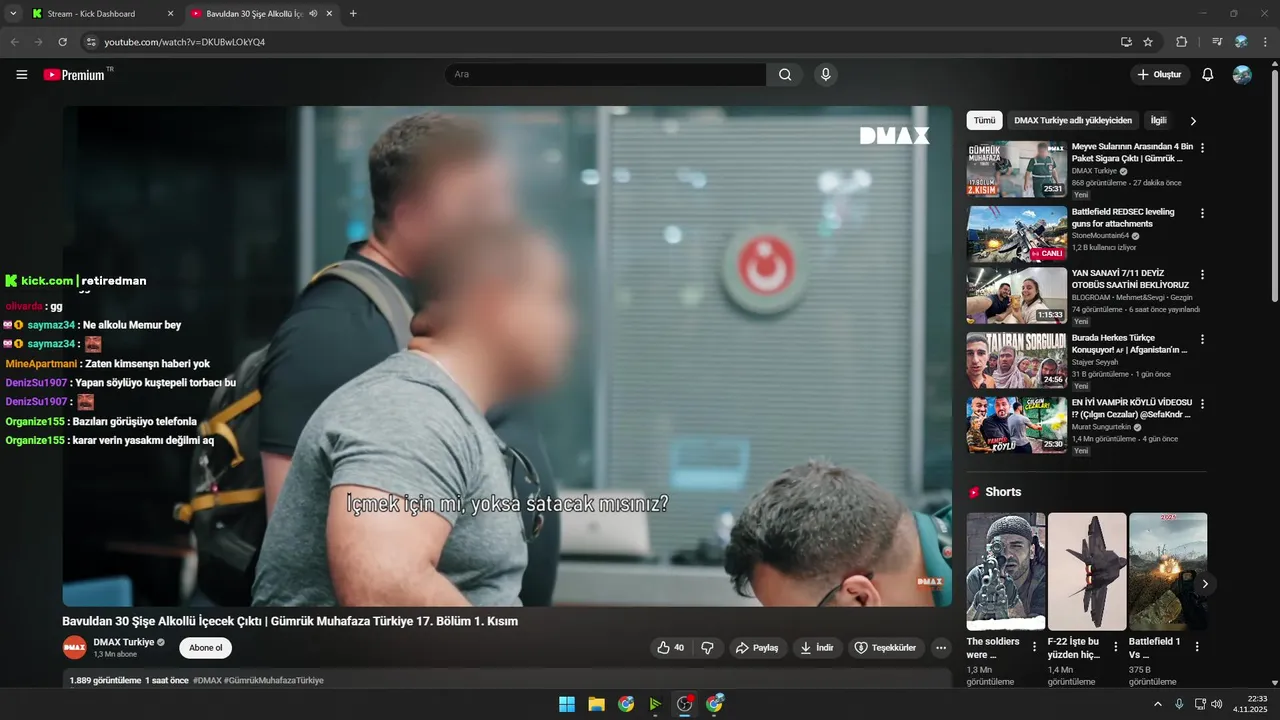Screen dimensions: 1280x720
Task: Open volume control in system tray
Action: click(x=1217, y=704)
